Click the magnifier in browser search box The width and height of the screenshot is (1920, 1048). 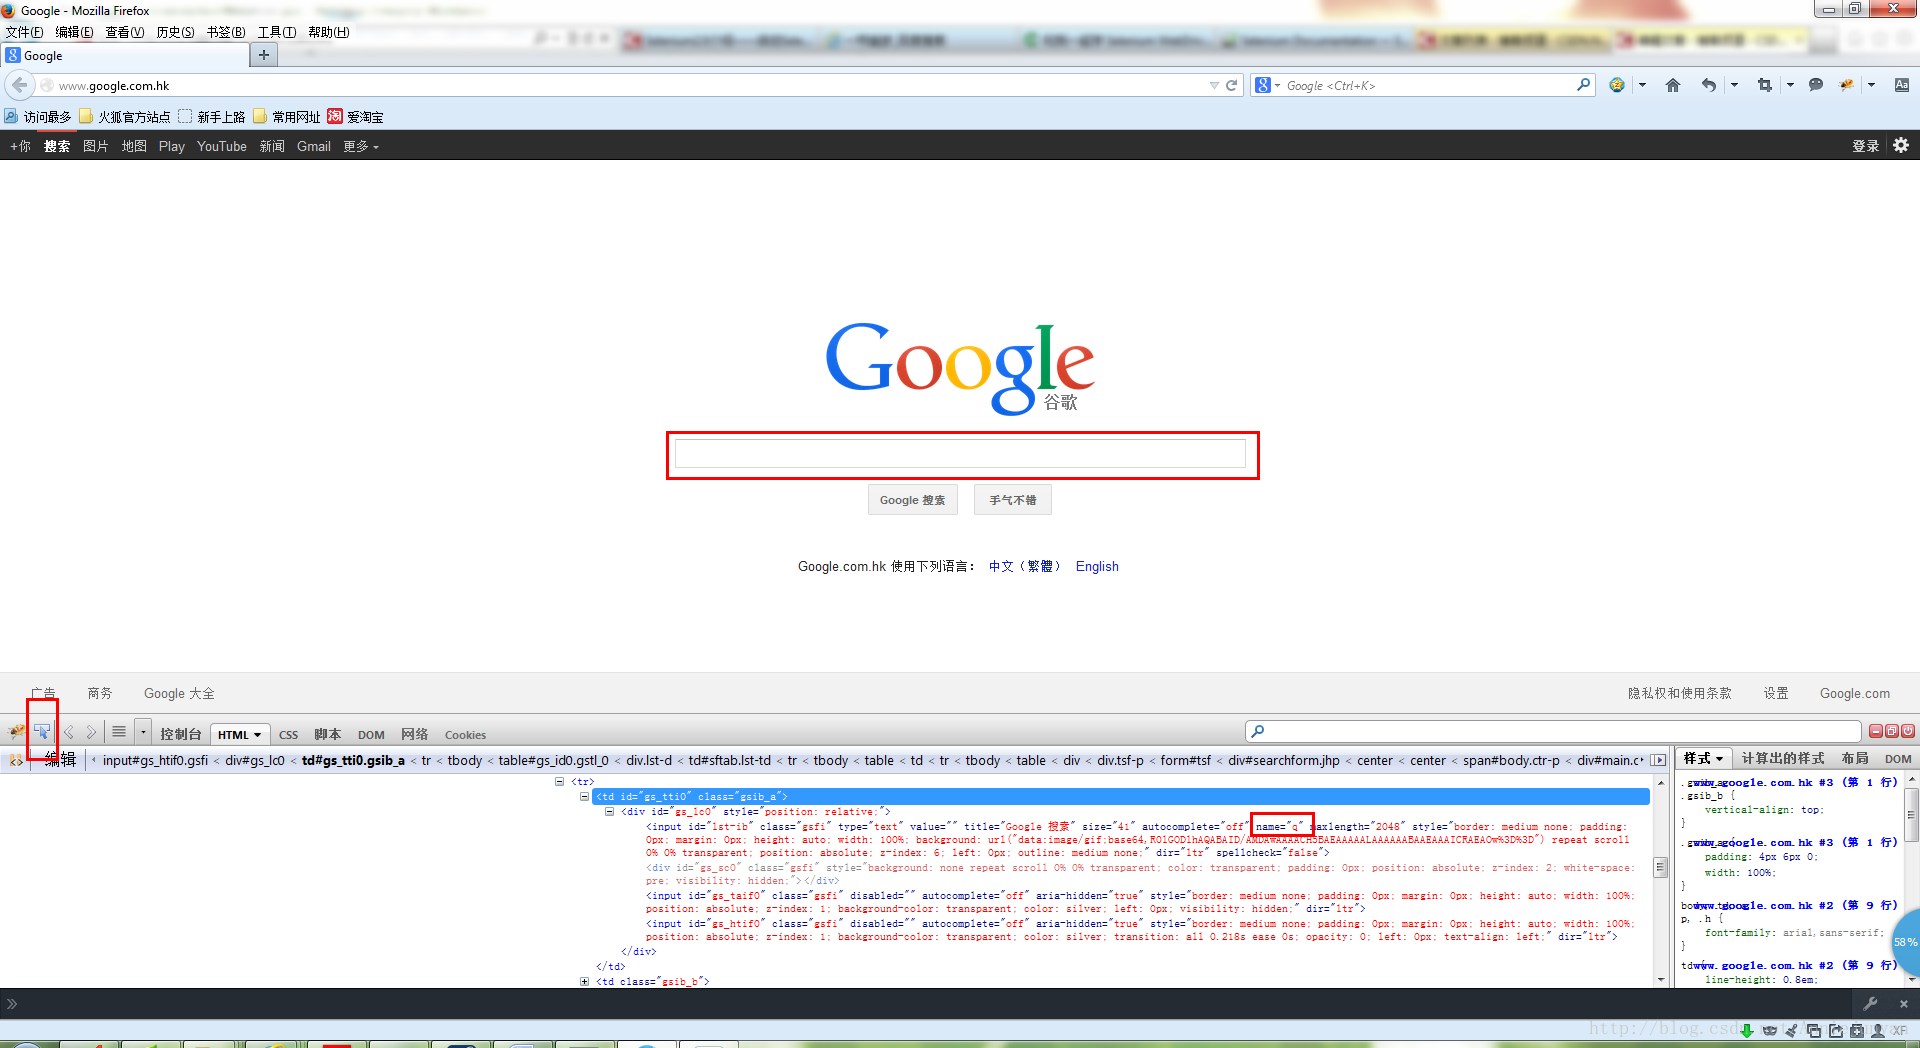[x=1583, y=85]
